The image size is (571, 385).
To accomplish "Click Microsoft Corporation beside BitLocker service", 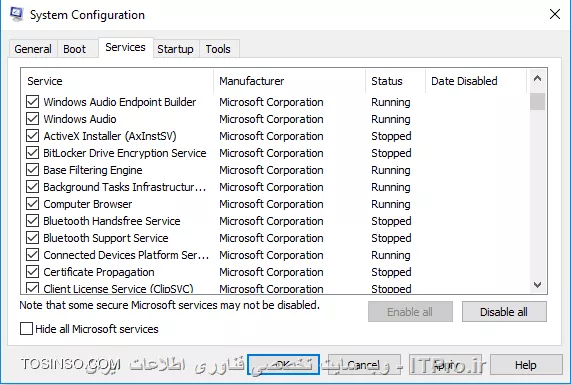I will click(x=271, y=153).
